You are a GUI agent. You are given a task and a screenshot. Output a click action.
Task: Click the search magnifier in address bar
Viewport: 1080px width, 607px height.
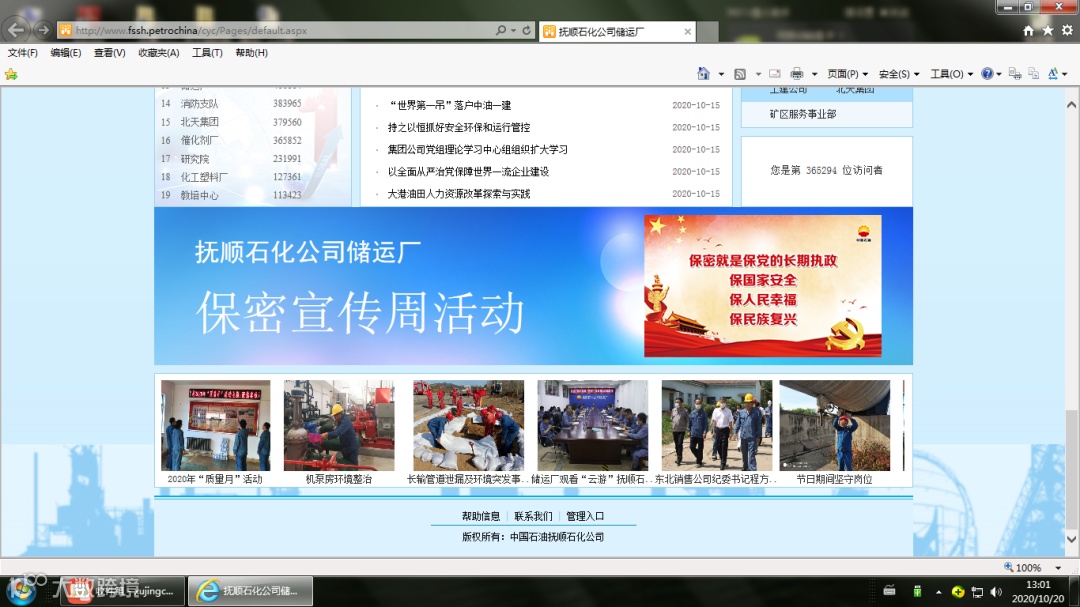point(501,30)
